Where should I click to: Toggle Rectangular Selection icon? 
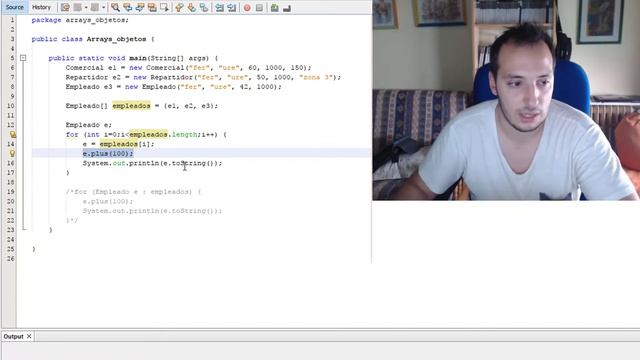point(164,7)
